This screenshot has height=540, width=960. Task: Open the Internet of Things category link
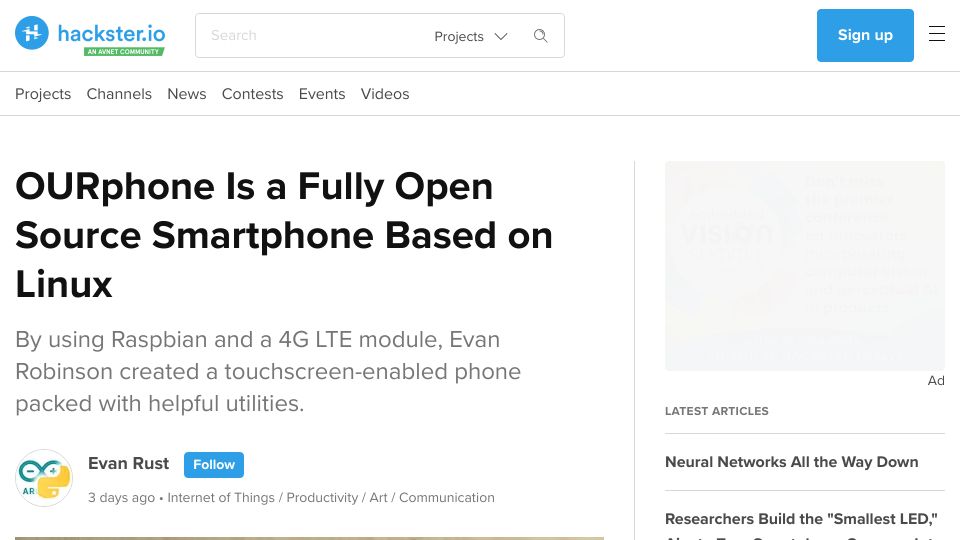[221, 498]
